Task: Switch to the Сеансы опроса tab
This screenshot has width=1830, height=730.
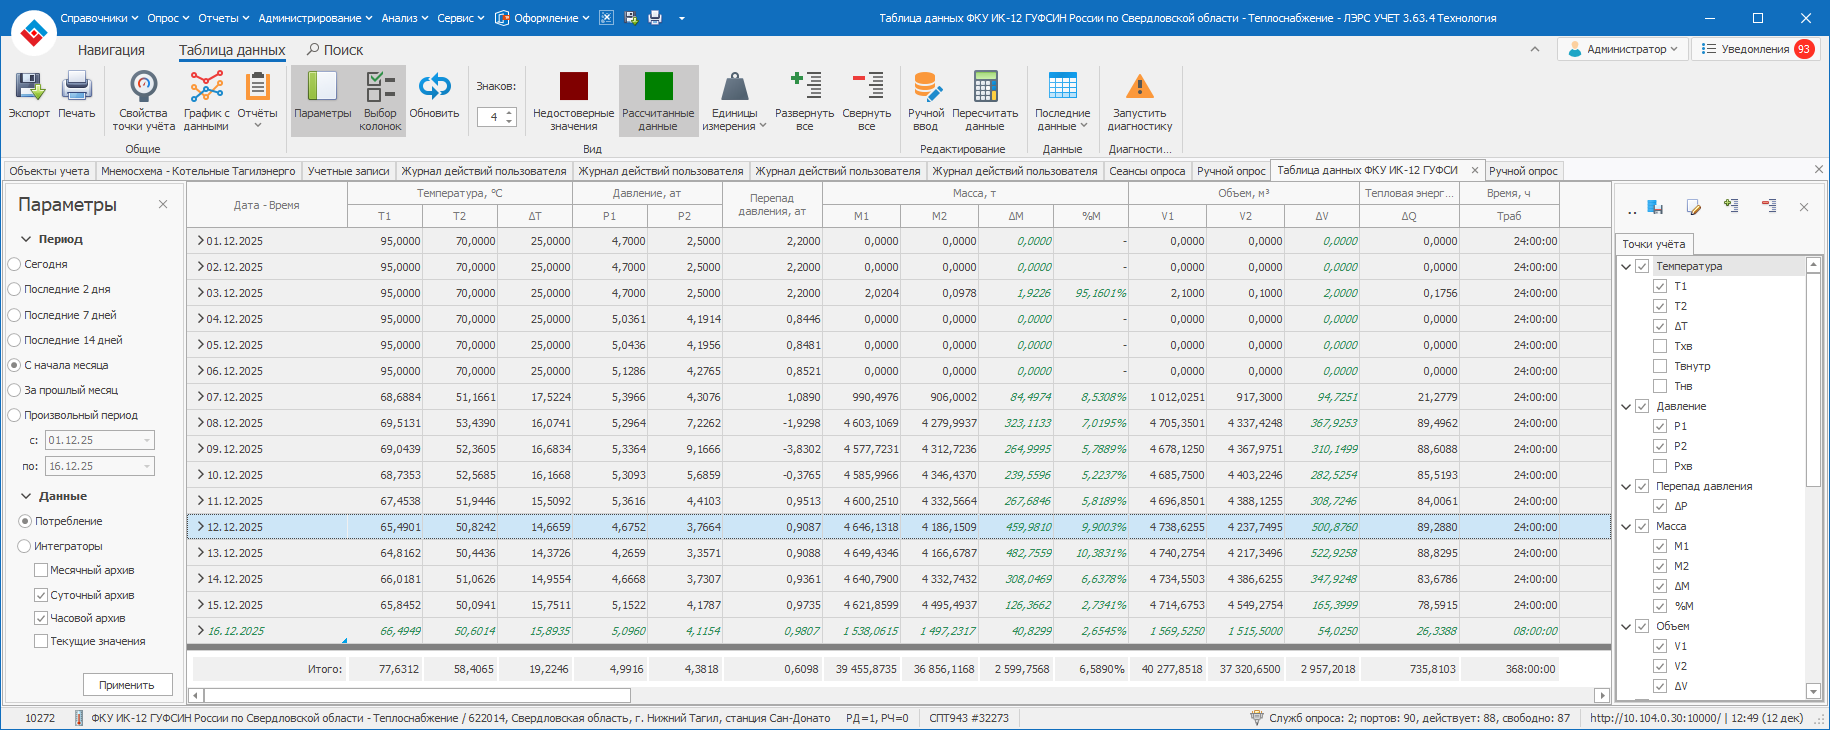Action: [x=1147, y=171]
